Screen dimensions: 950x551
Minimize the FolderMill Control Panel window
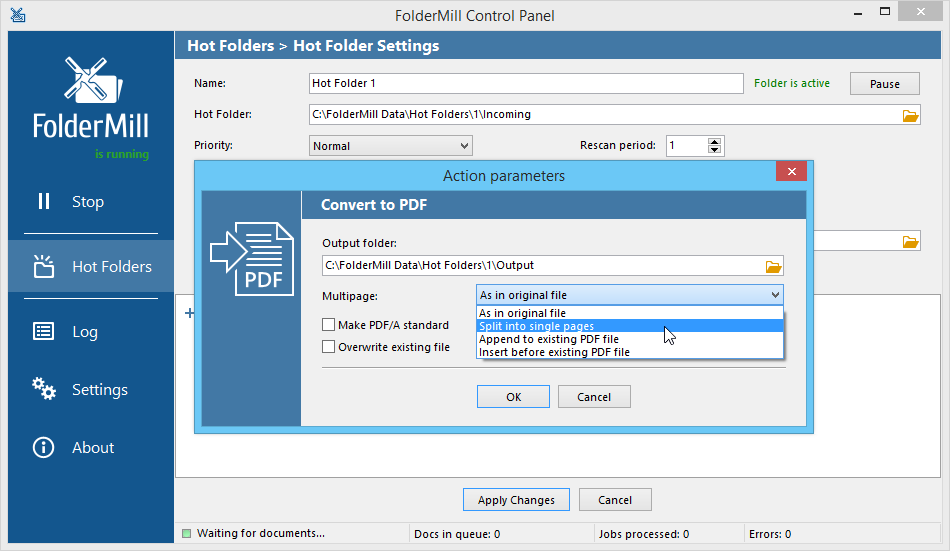pos(858,13)
